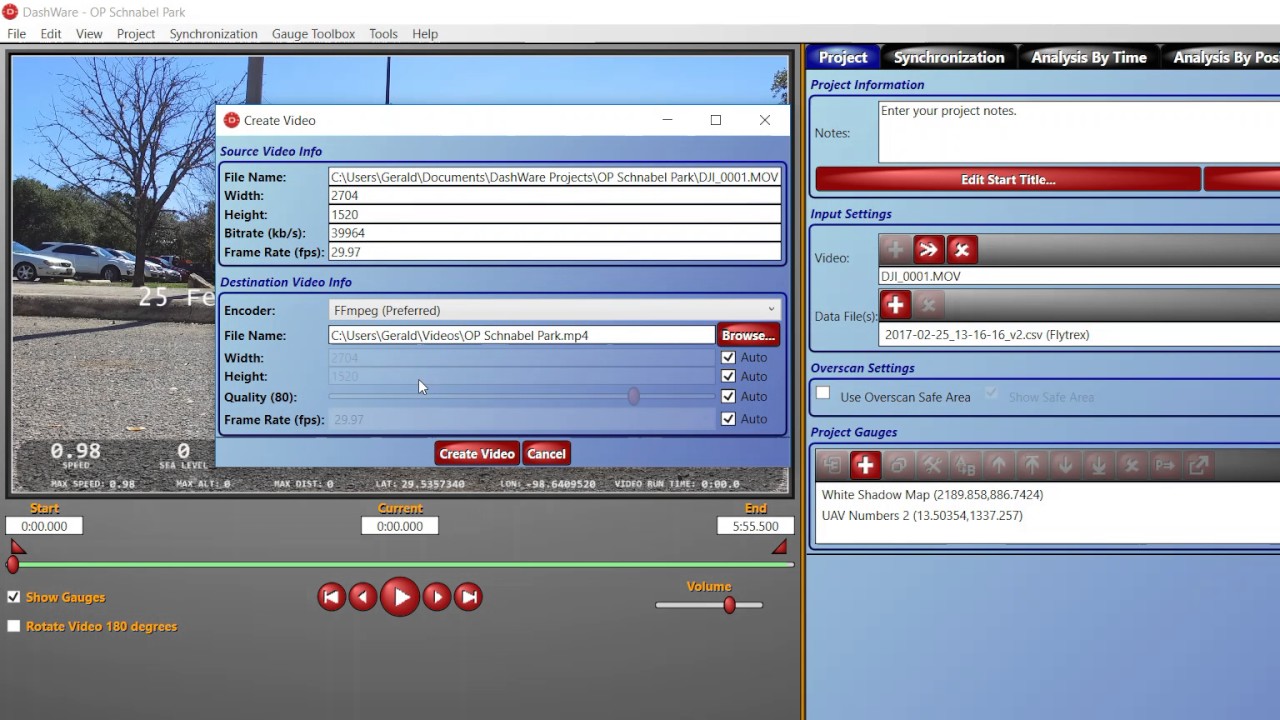Jump to video end with skip-forward button
Image resolution: width=1280 pixels, height=720 pixels.
[x=468, y=597]
